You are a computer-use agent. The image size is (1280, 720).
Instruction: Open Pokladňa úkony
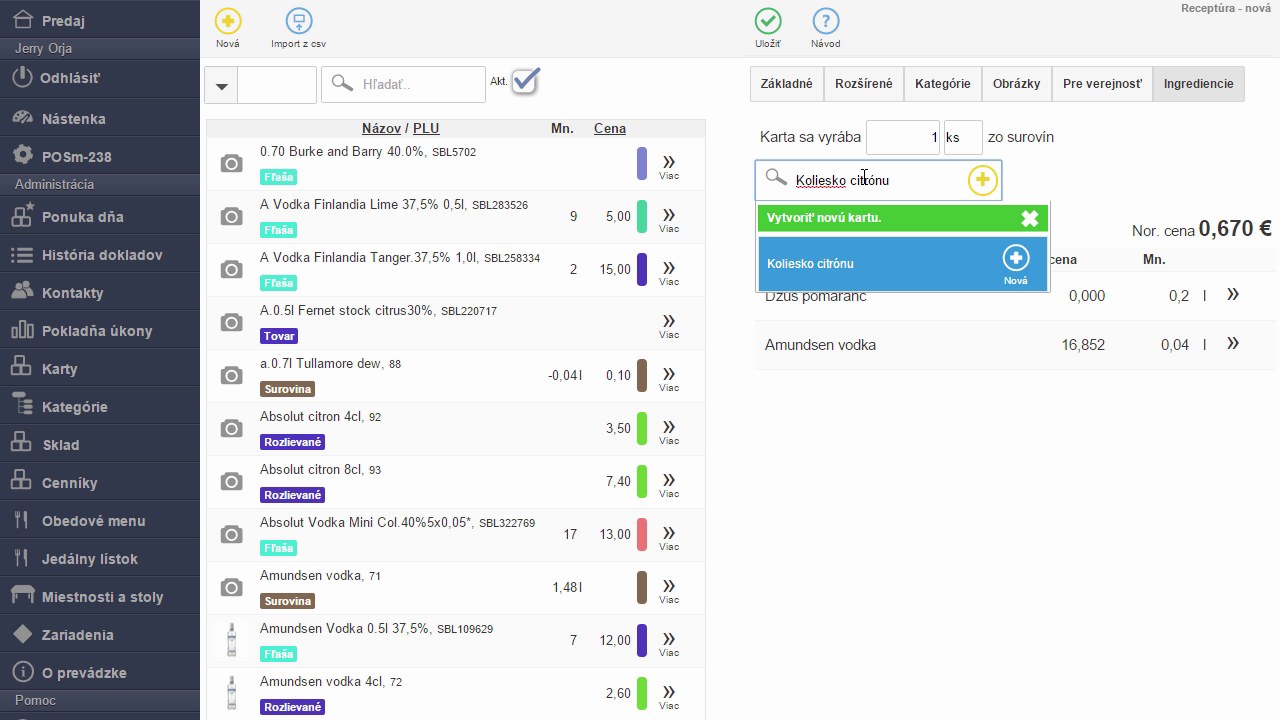pos(100,331)
